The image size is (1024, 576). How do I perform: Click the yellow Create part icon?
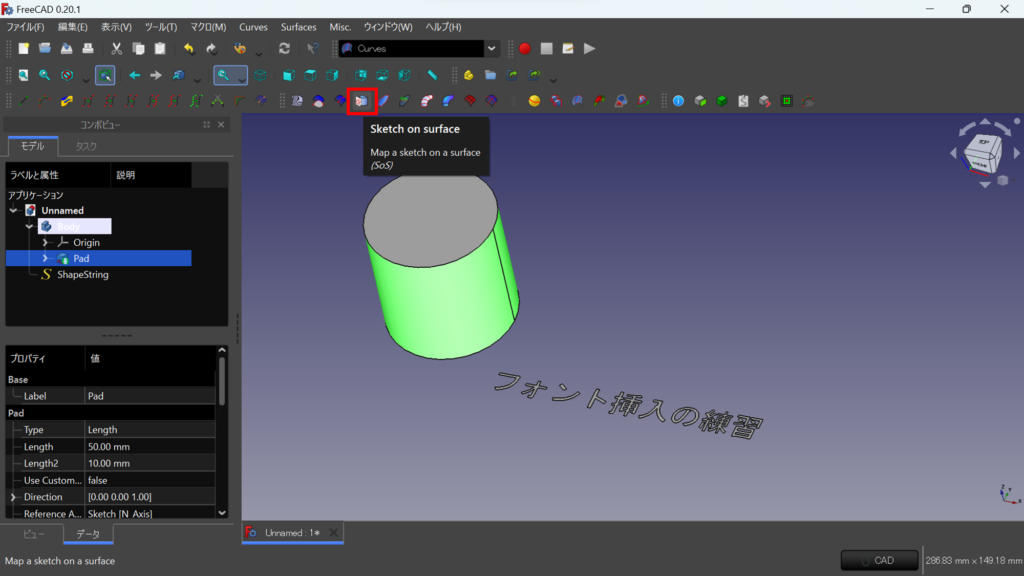(x=468, y=75)
